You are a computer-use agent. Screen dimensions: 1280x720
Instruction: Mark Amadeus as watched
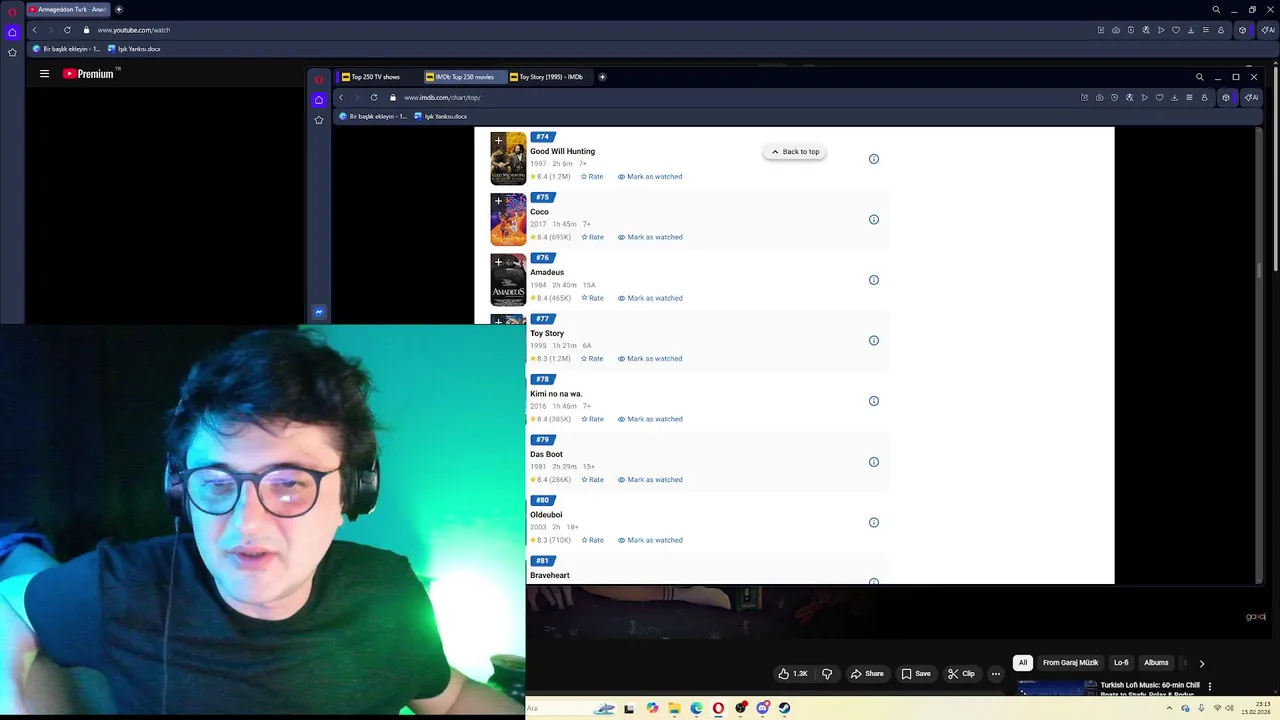pyautogui.click(x=650, y=298)
